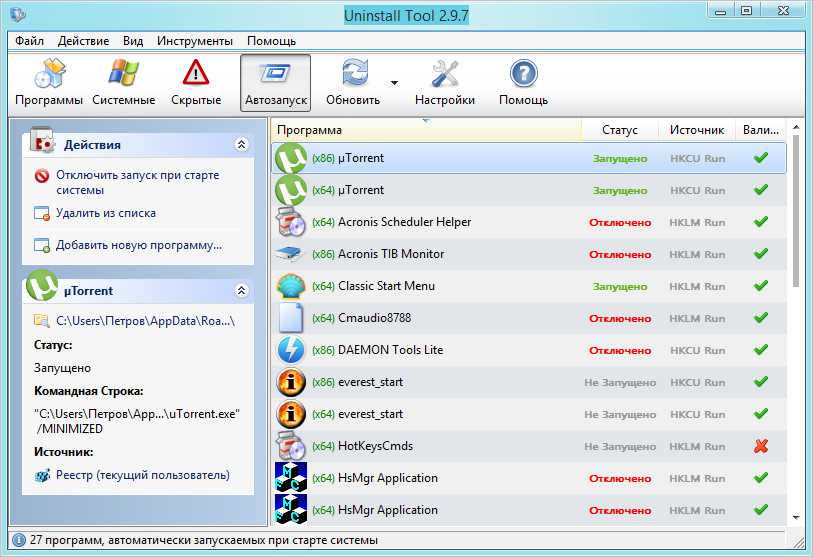This screenshot has width=813, height=557.
Task: Sort list by Статус column header
Action: pos(619,130)
